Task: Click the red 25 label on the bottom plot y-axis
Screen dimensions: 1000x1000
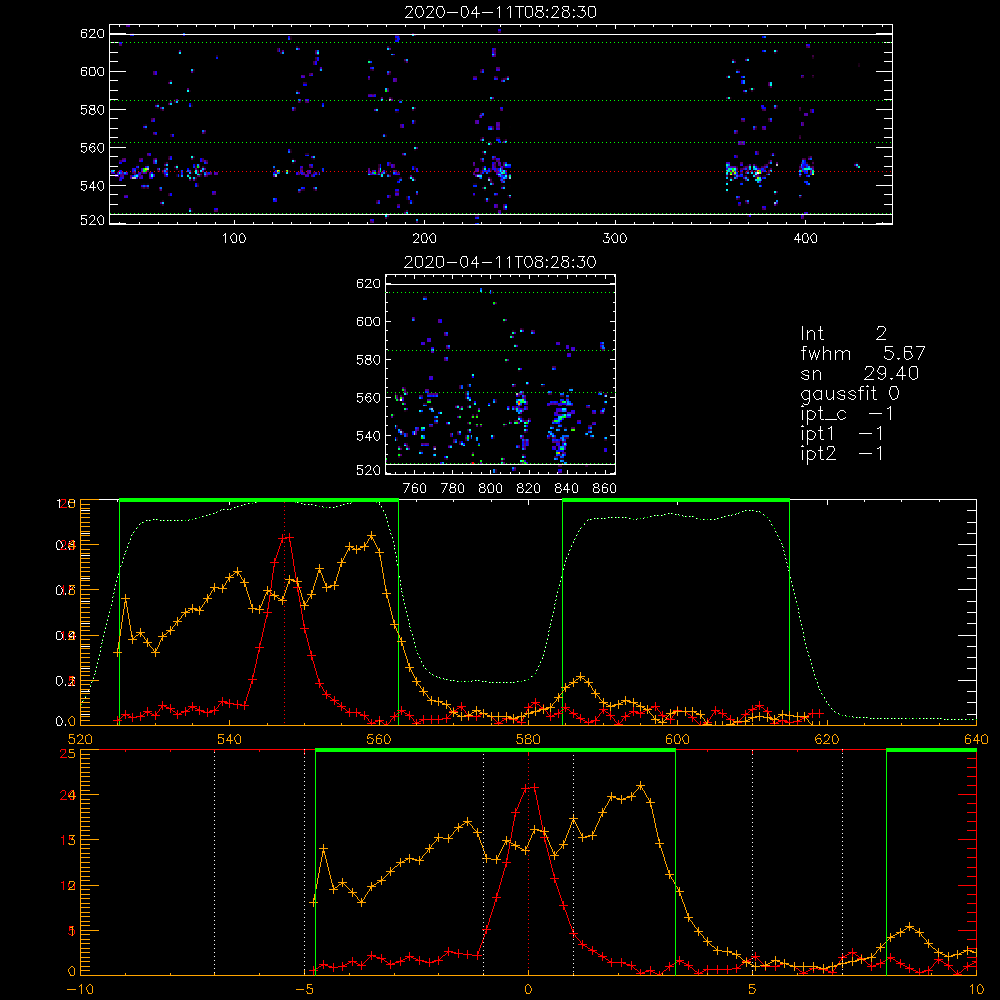Action: pyautogui.click(x=67, y=753)
